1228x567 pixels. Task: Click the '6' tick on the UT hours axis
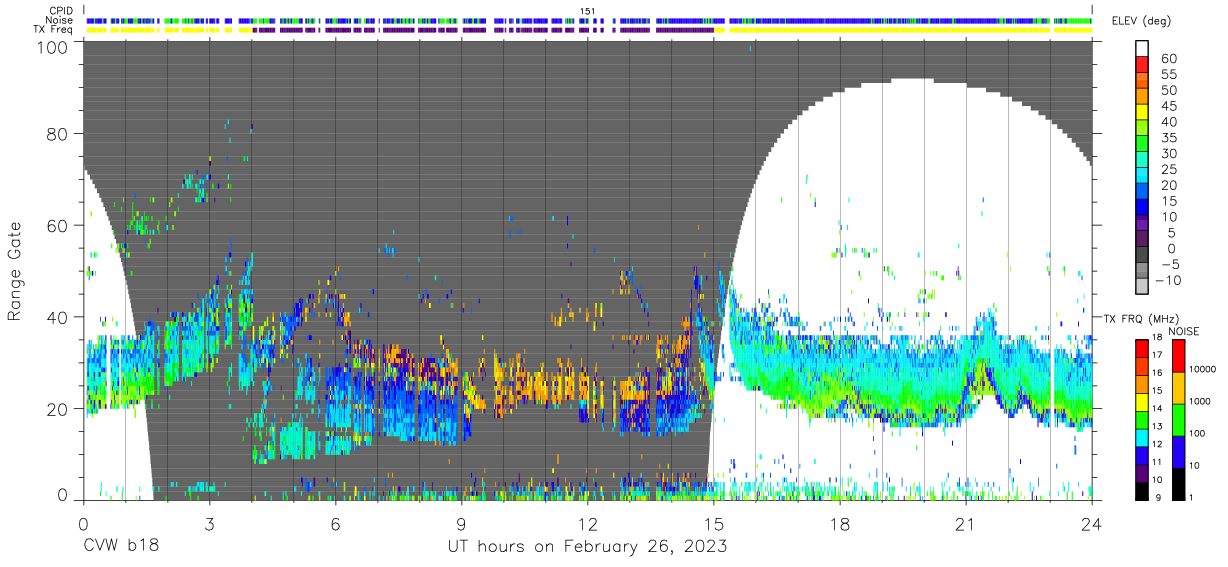(x=335, y=523)
